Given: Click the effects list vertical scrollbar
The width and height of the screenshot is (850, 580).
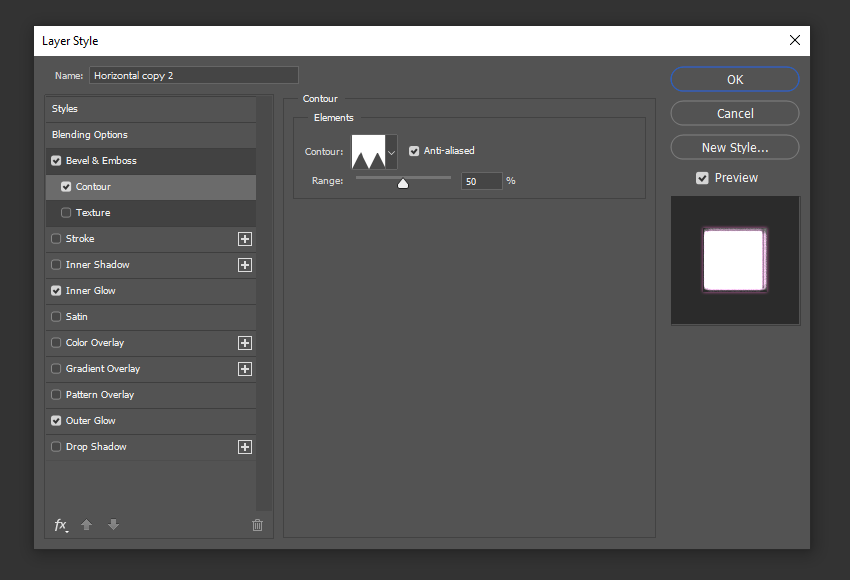Looking at the screenshot, I should 264,304.
